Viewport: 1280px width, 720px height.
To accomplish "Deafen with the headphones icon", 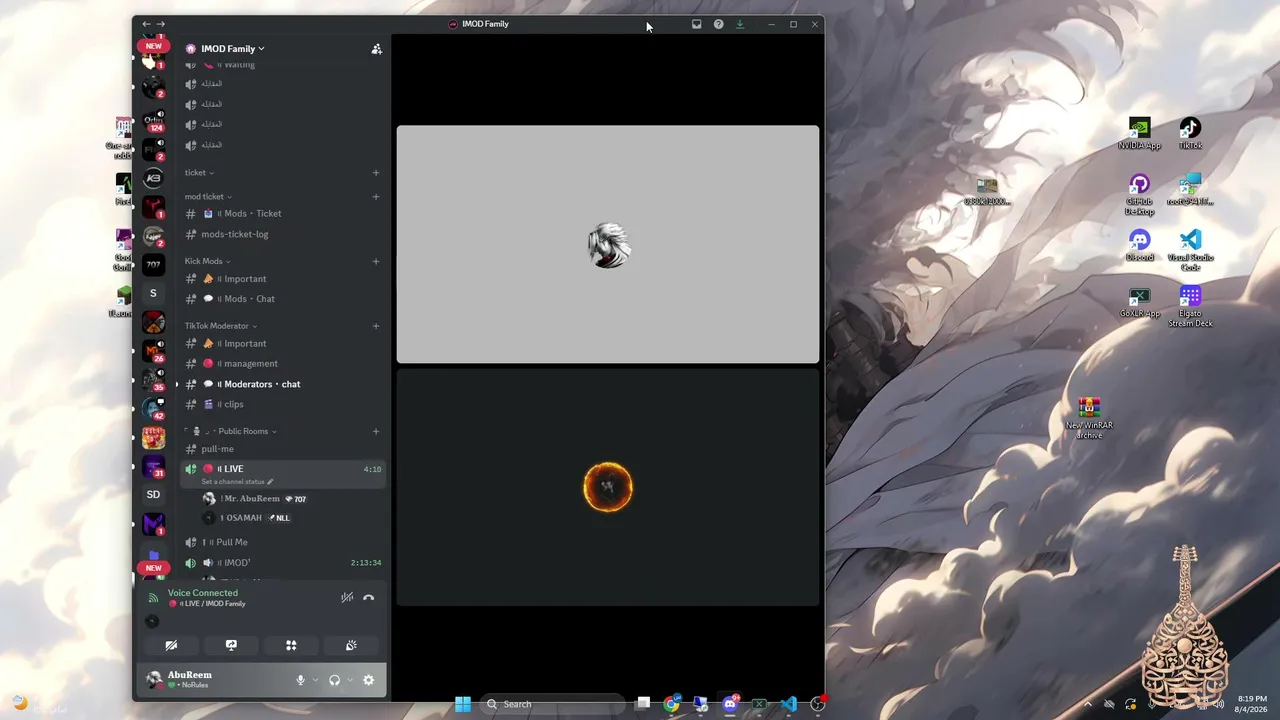I will point(334,680).
